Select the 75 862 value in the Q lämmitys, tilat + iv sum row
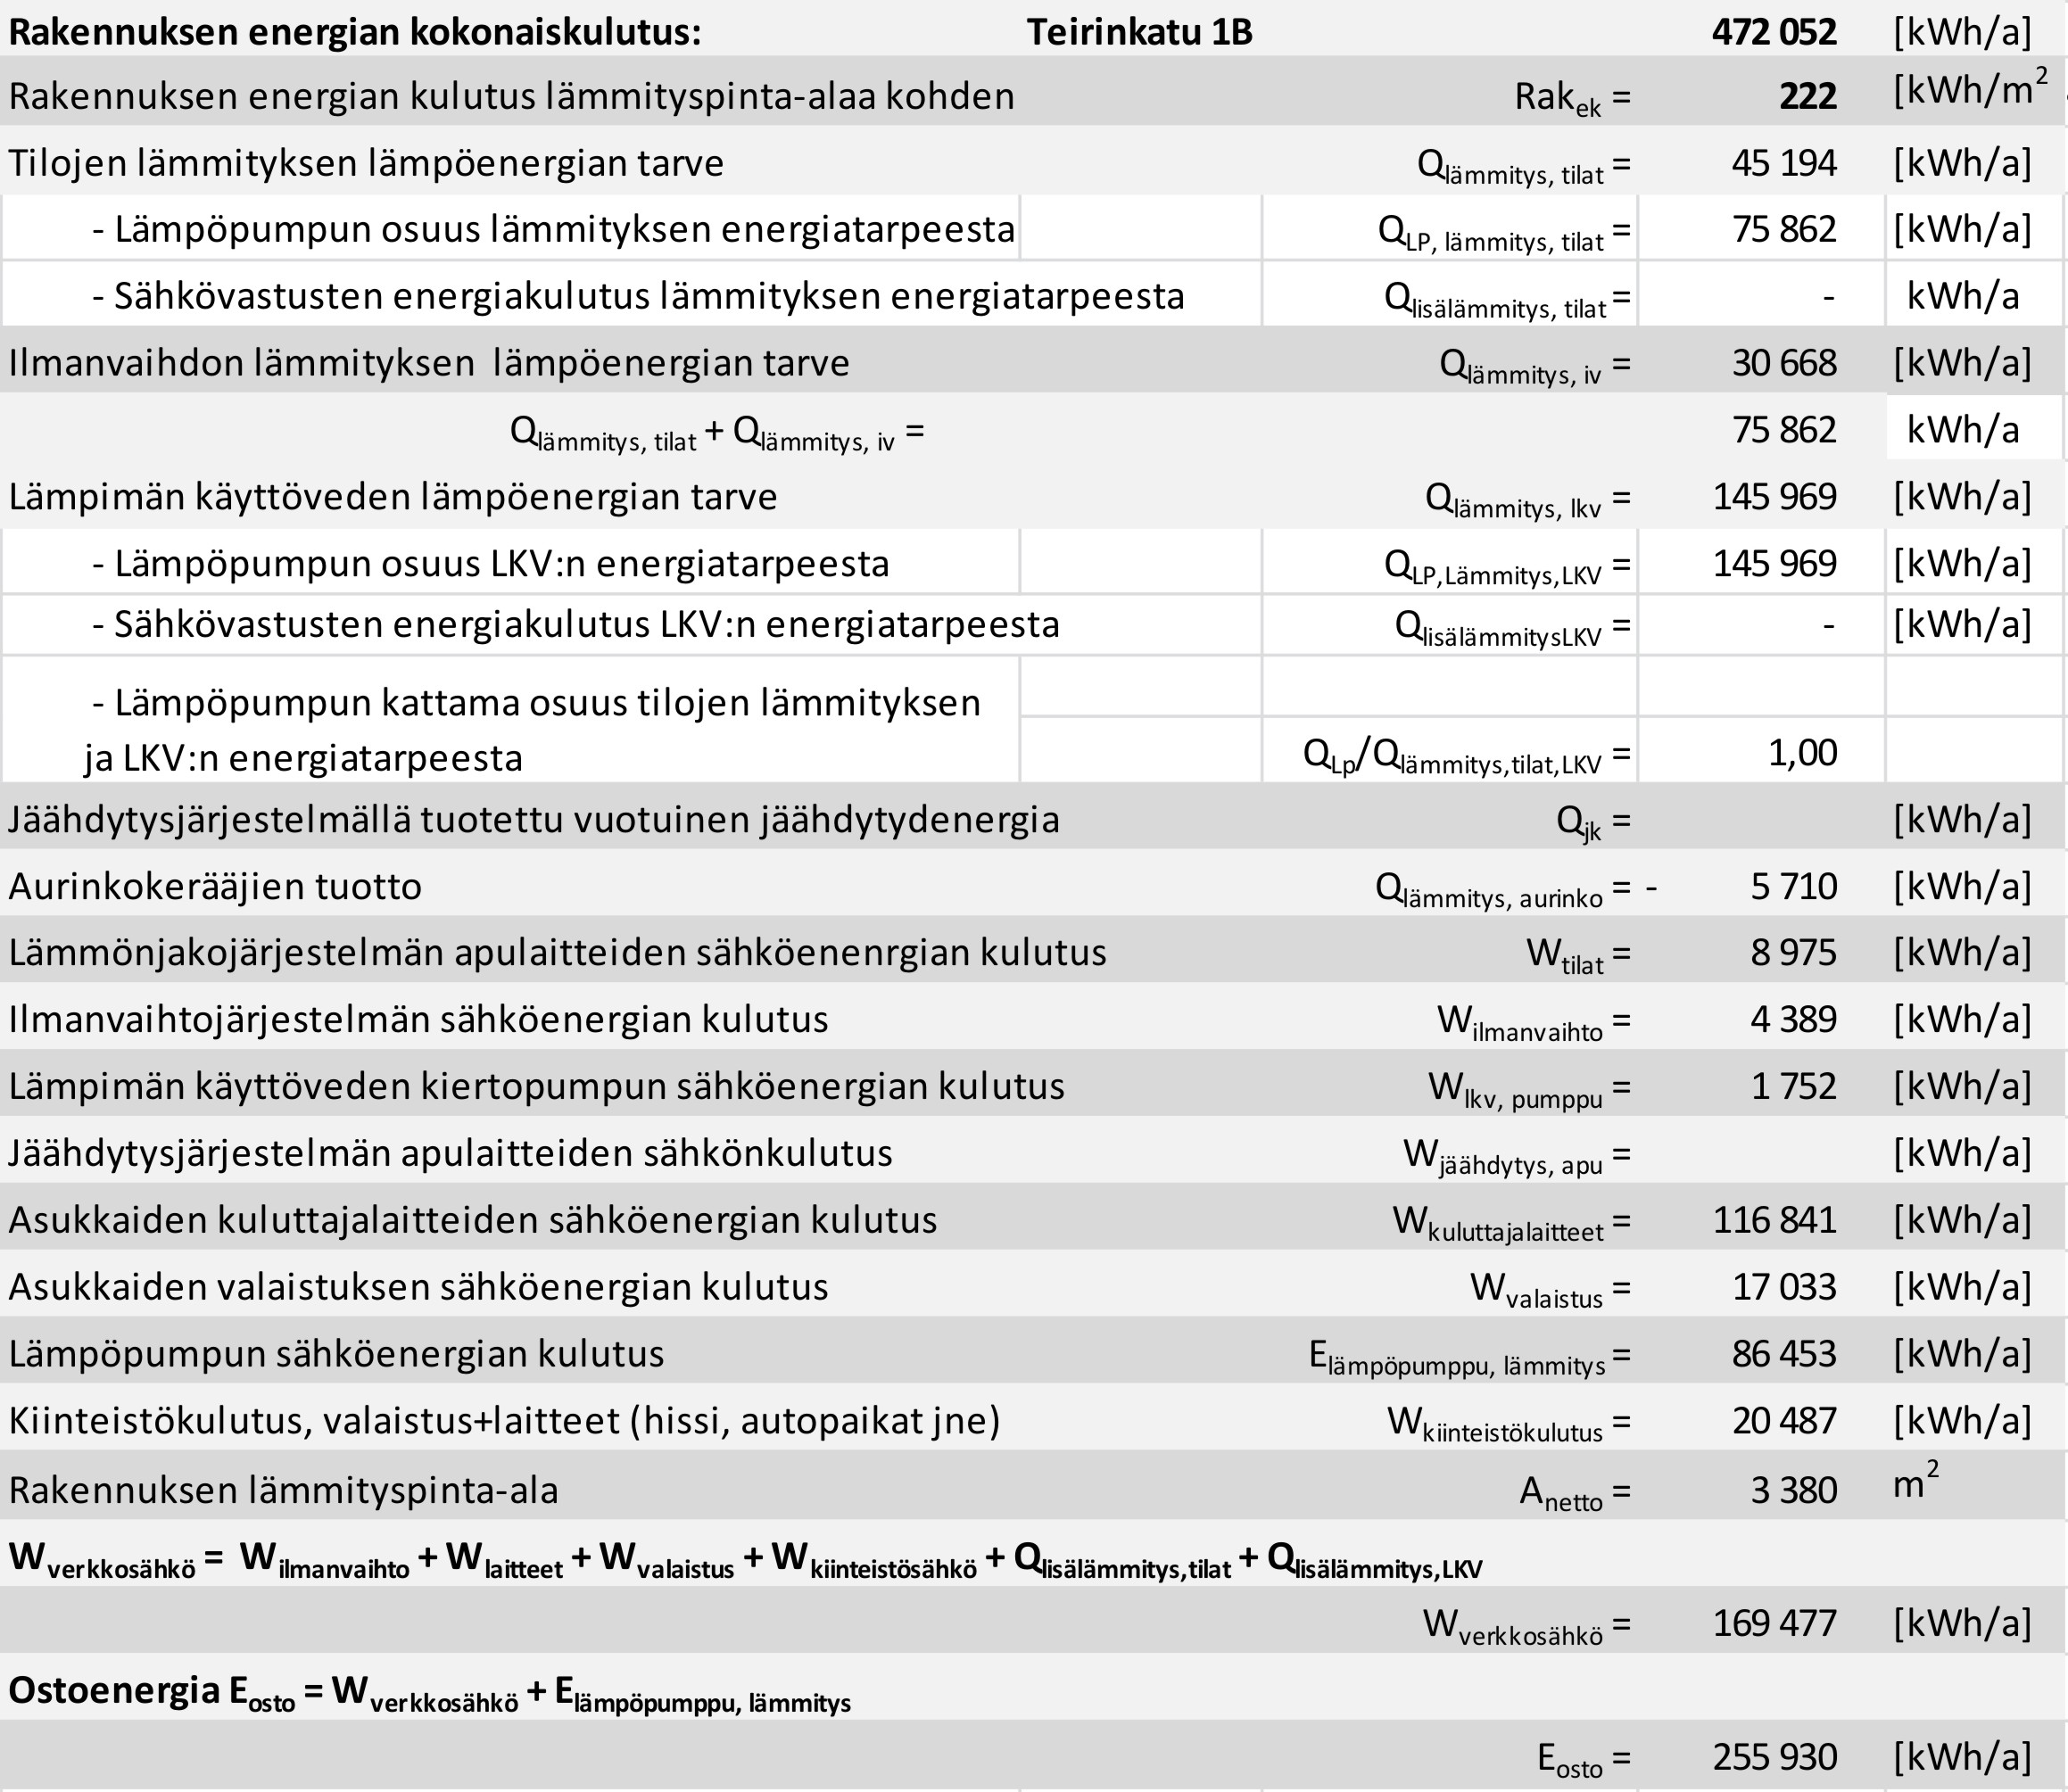2068x1792 pixels. pyautogui.click(x=1784, y=429)
